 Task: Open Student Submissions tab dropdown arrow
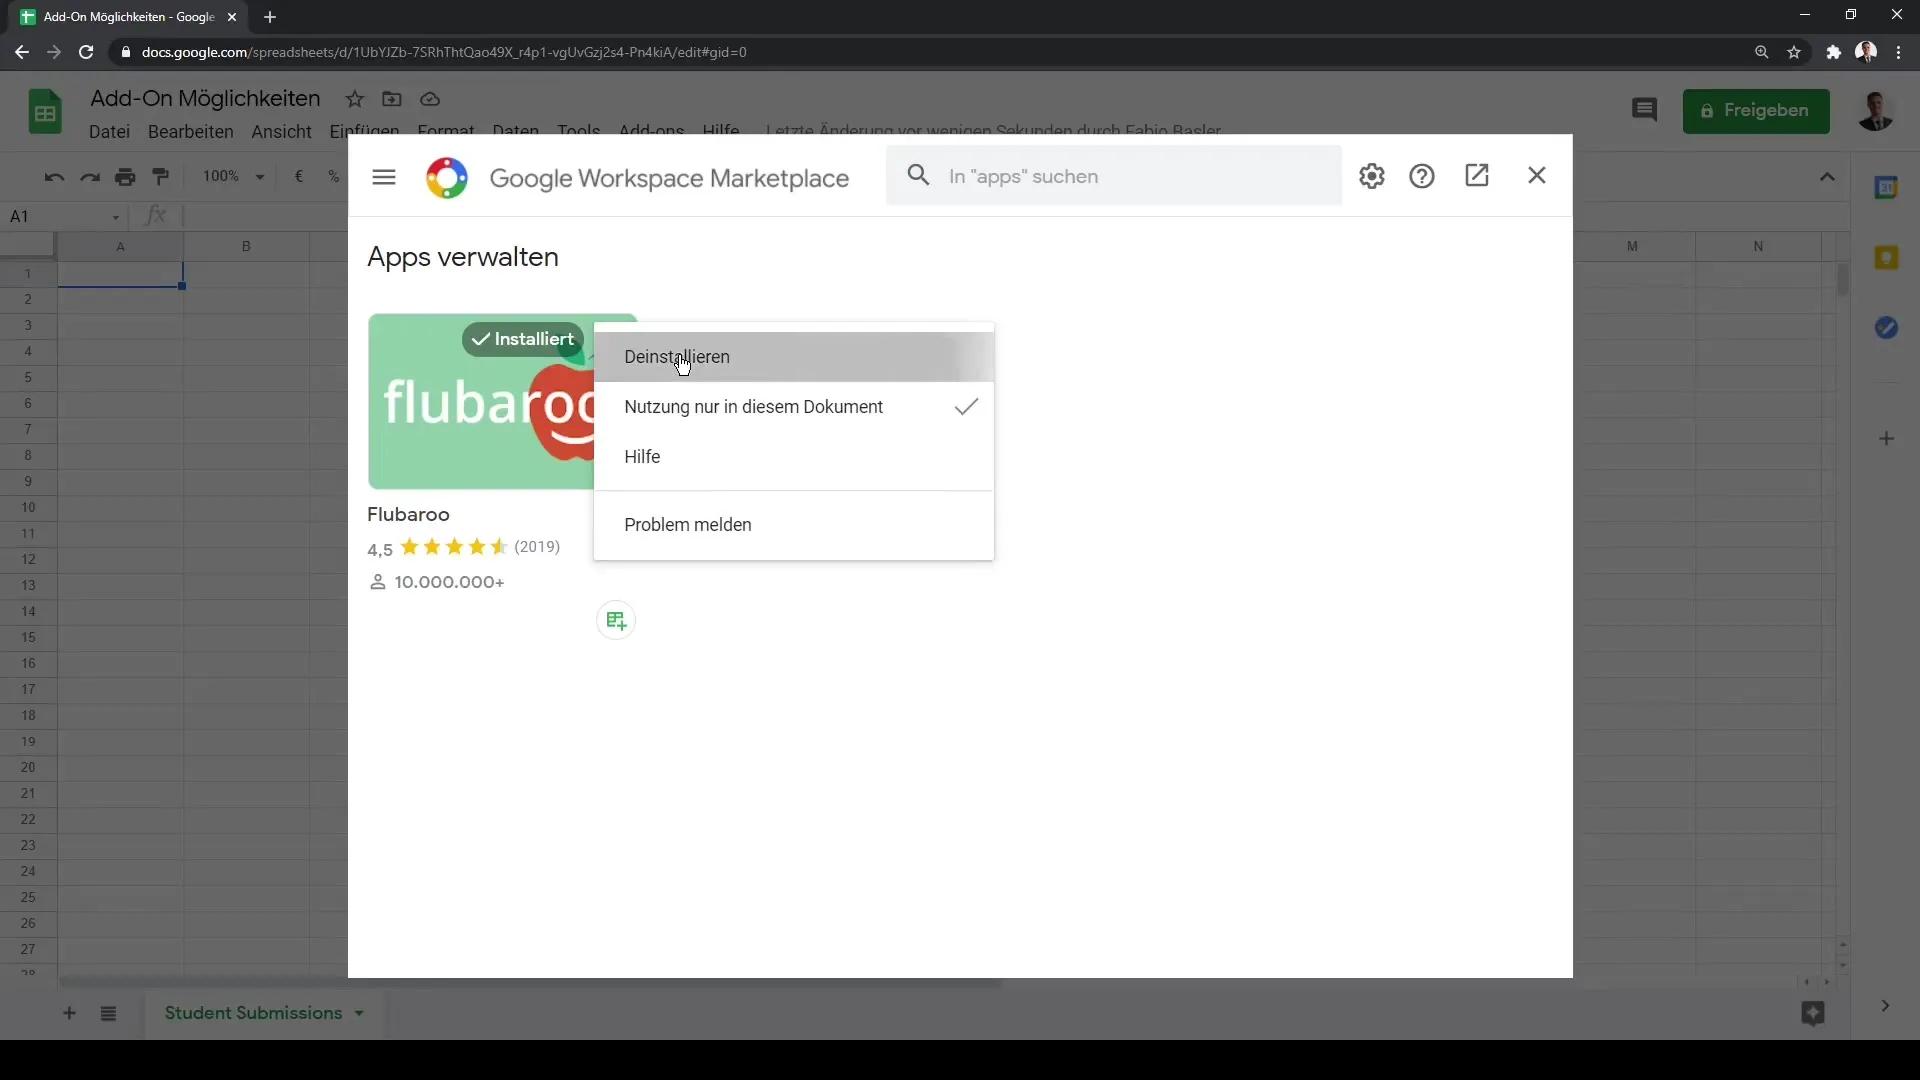[x=359, y=1014]
